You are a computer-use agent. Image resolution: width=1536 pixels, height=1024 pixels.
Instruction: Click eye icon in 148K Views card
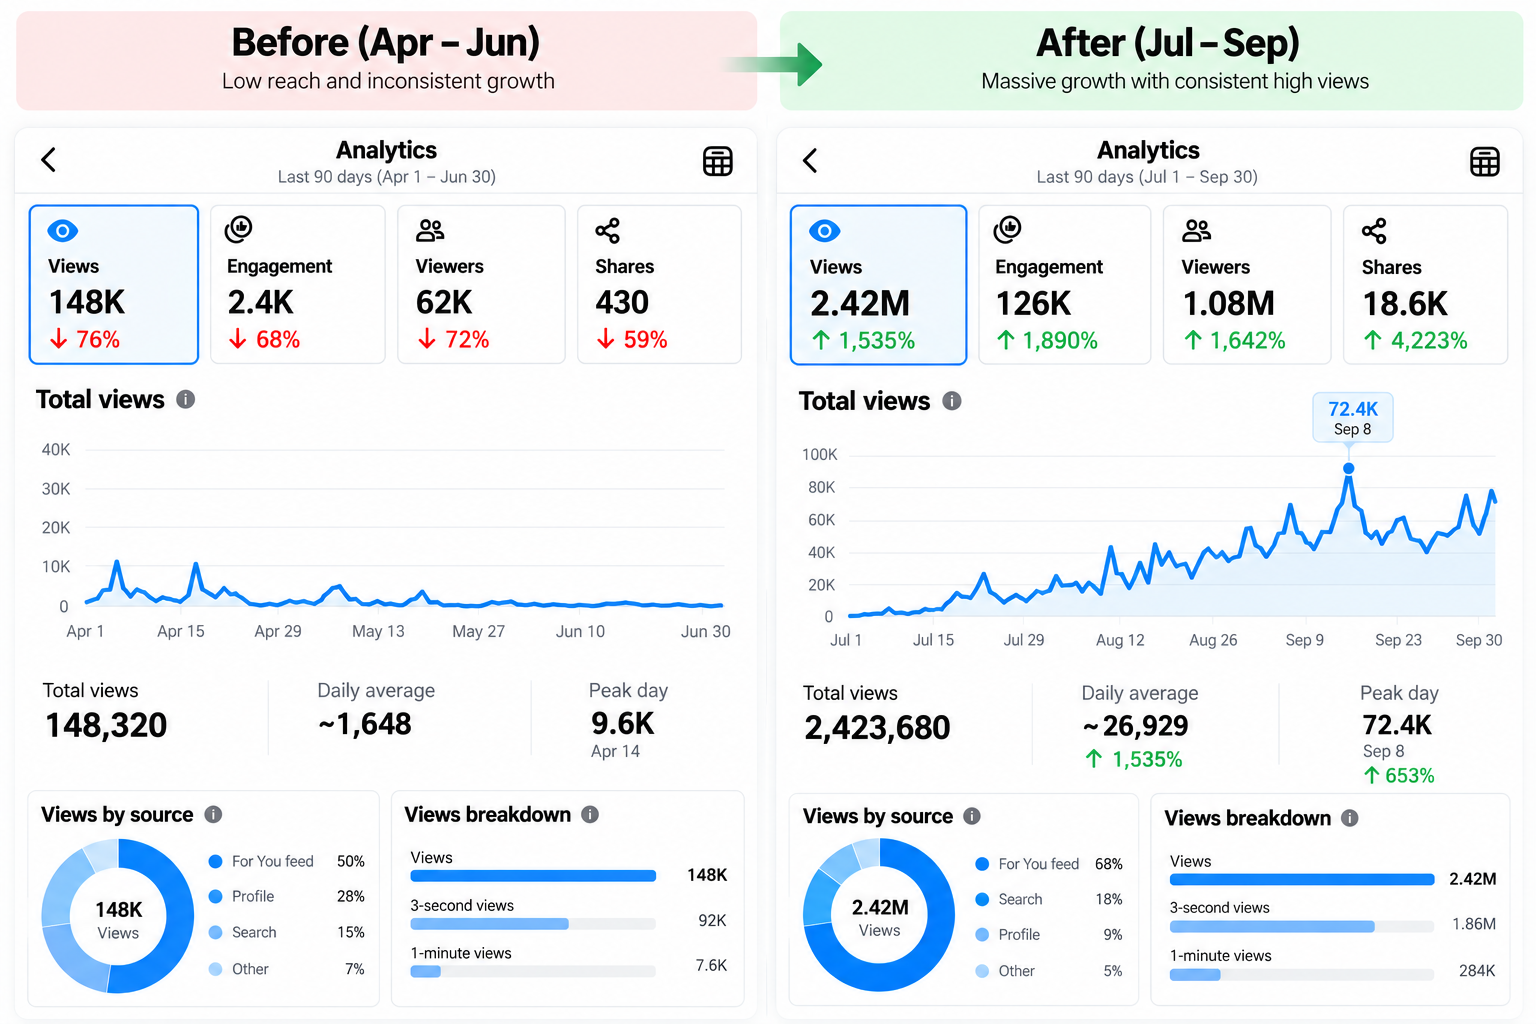point(63,231)
